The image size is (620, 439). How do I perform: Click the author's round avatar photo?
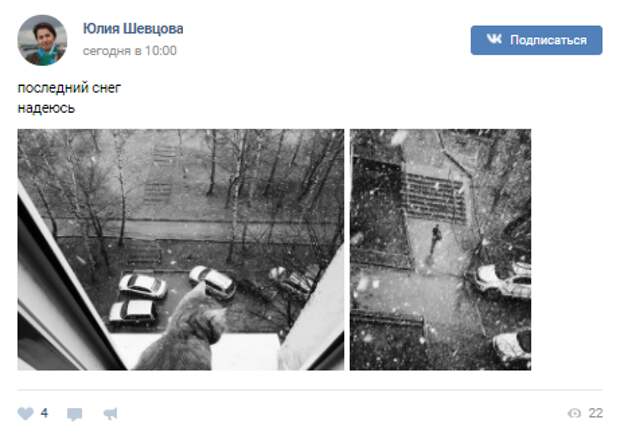(x=42, y=40)
